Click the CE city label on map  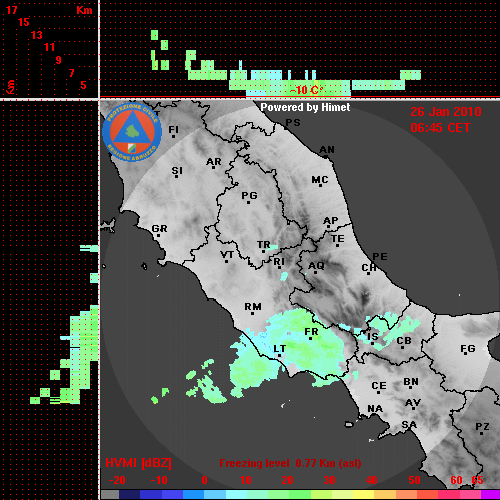[x=379, y=386]
